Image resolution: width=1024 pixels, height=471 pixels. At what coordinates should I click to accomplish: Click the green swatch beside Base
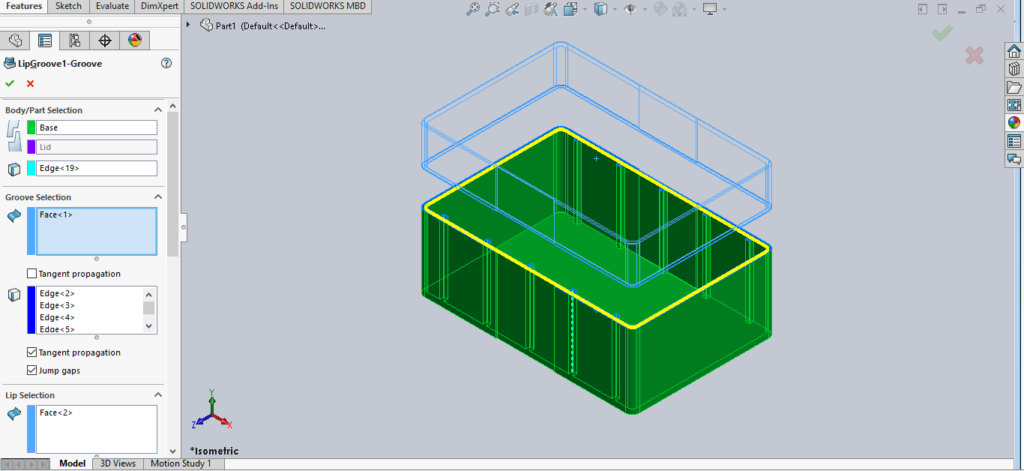31,127
